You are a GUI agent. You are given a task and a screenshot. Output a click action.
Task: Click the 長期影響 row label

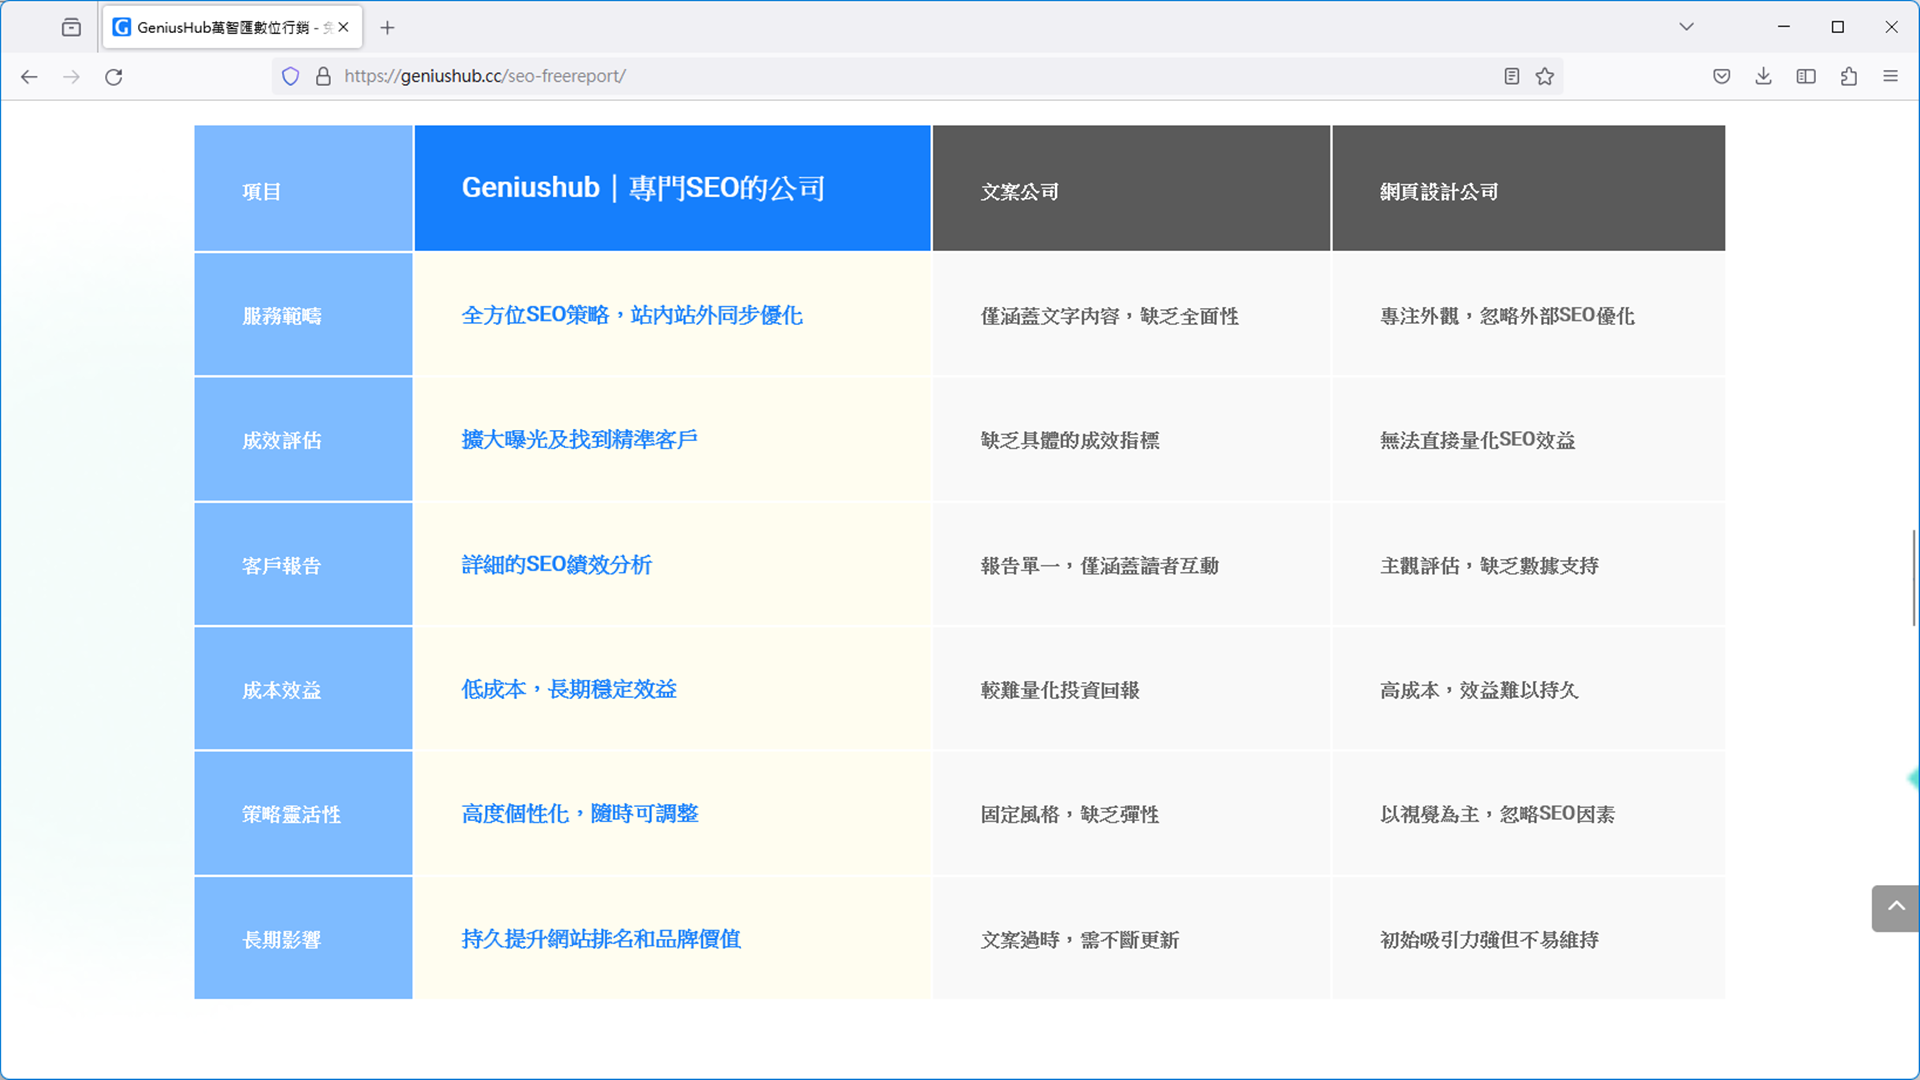click(303, 939)
